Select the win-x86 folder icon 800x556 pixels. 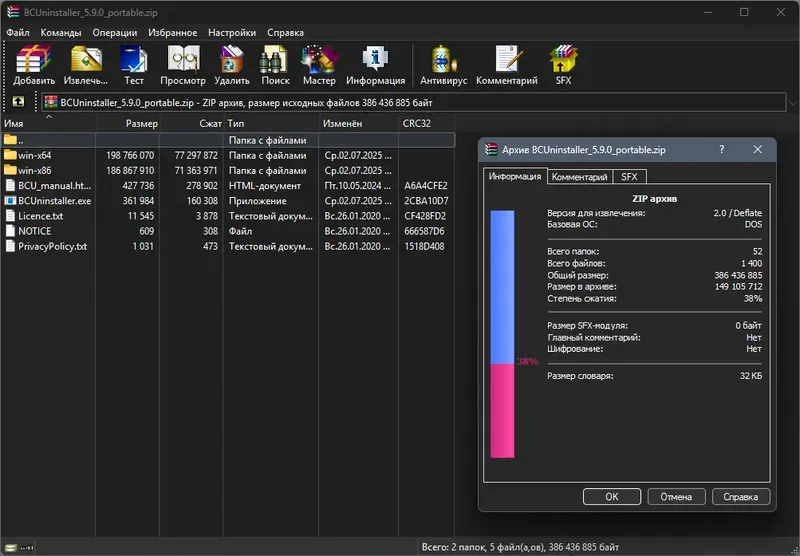tap(10, 170)
